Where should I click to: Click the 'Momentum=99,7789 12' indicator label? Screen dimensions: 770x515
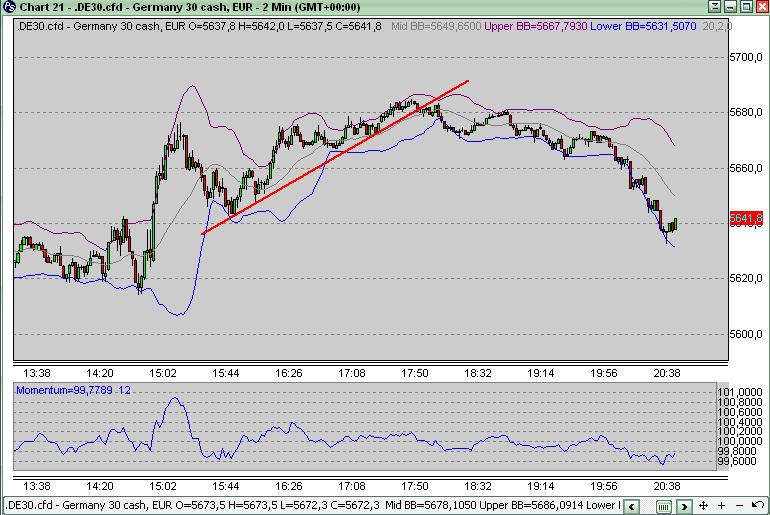(x=73, y=390)
